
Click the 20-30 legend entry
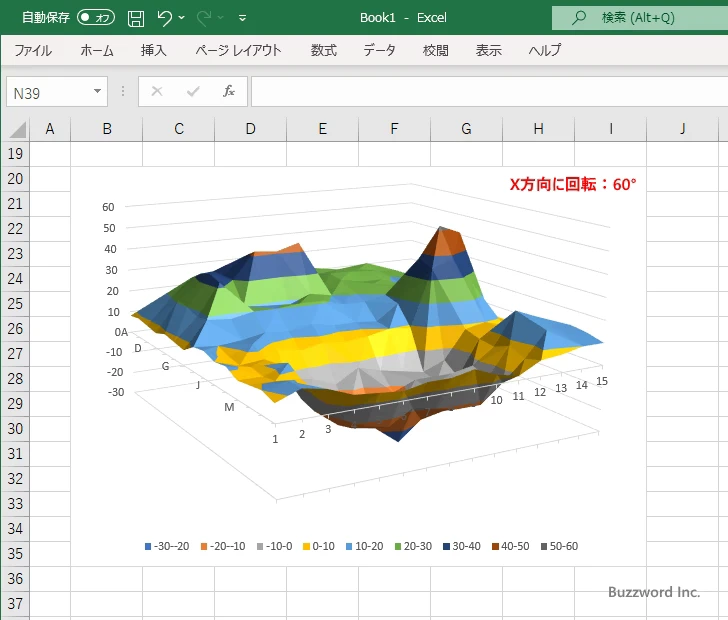[413, 546]
